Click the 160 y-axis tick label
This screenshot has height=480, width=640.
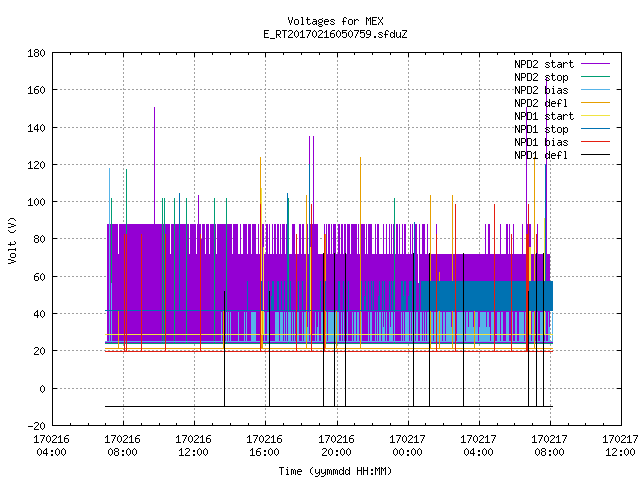[36, 90]
